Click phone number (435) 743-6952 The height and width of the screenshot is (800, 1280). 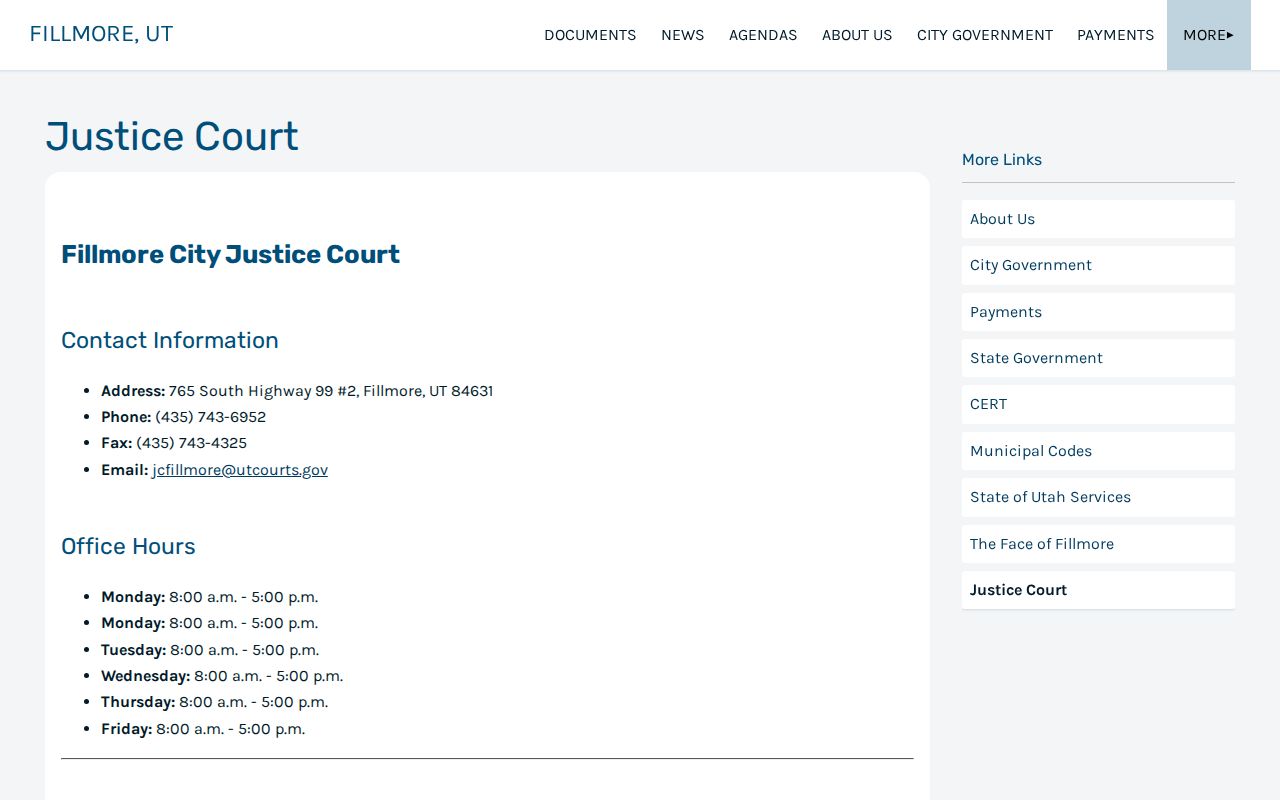[210, 417]
